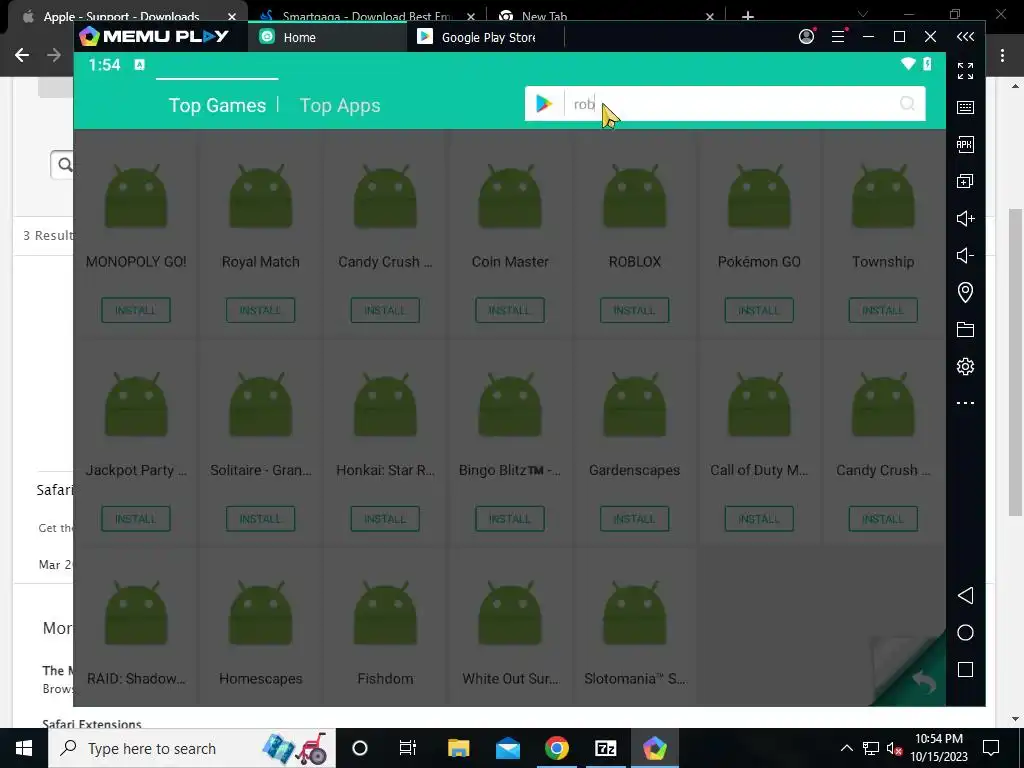Select the Google Play Store tab in MEmu
Screen dimensions: 1024x768
(486, 37)
